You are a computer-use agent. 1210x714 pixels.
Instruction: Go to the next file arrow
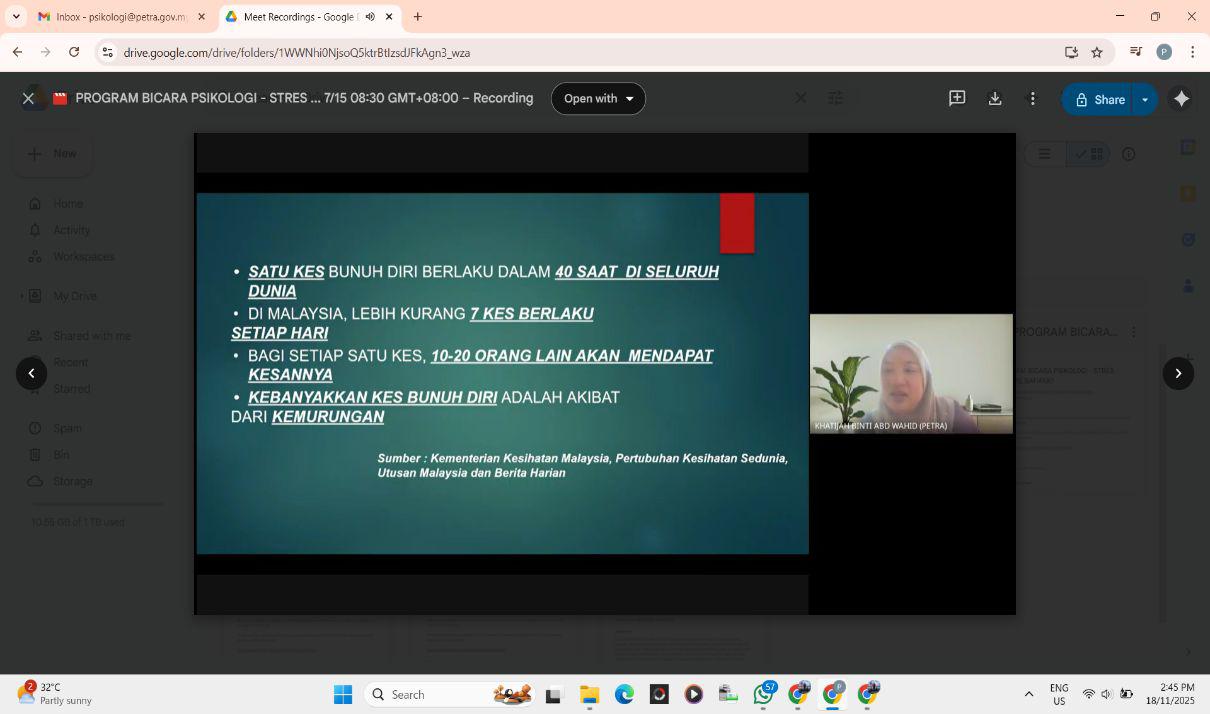pyautogui.click(x=1178, y=373)
